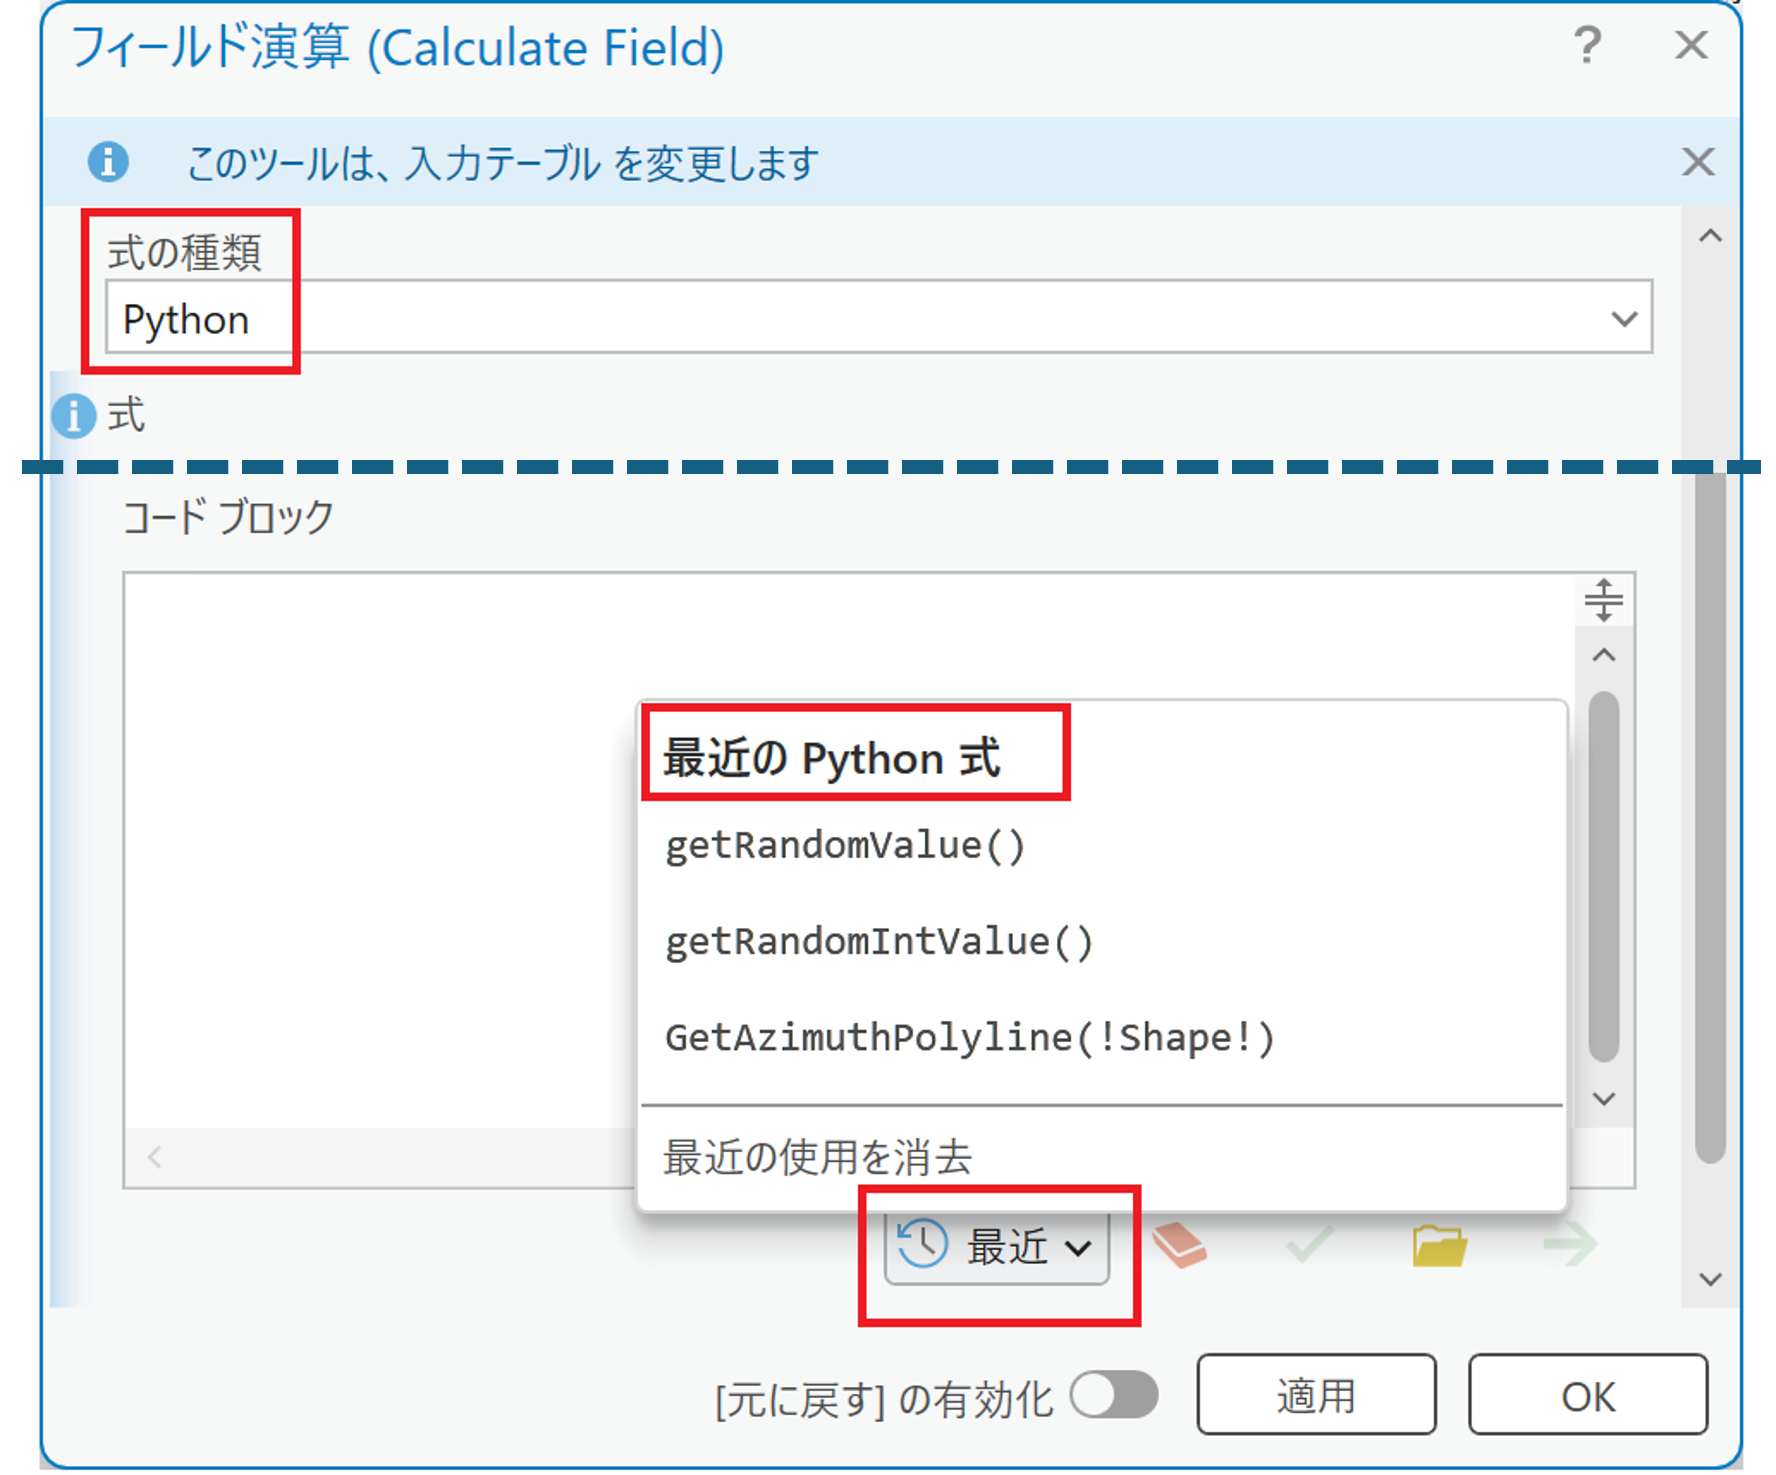
Task: Toggle the [元に戻す] の有効化 switch
Action: pos(1114,1395)
